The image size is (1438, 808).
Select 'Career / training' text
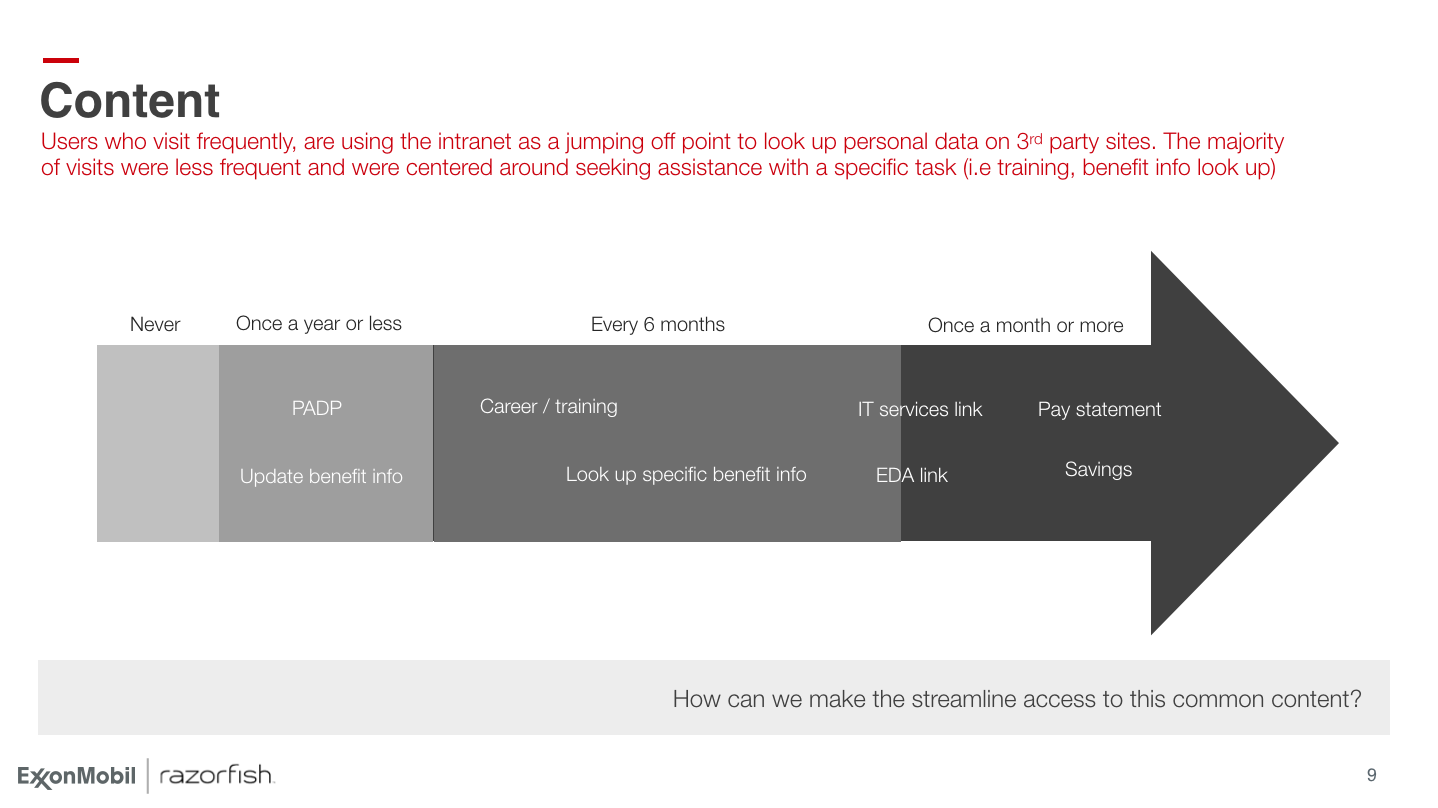(x=548, y=406)
